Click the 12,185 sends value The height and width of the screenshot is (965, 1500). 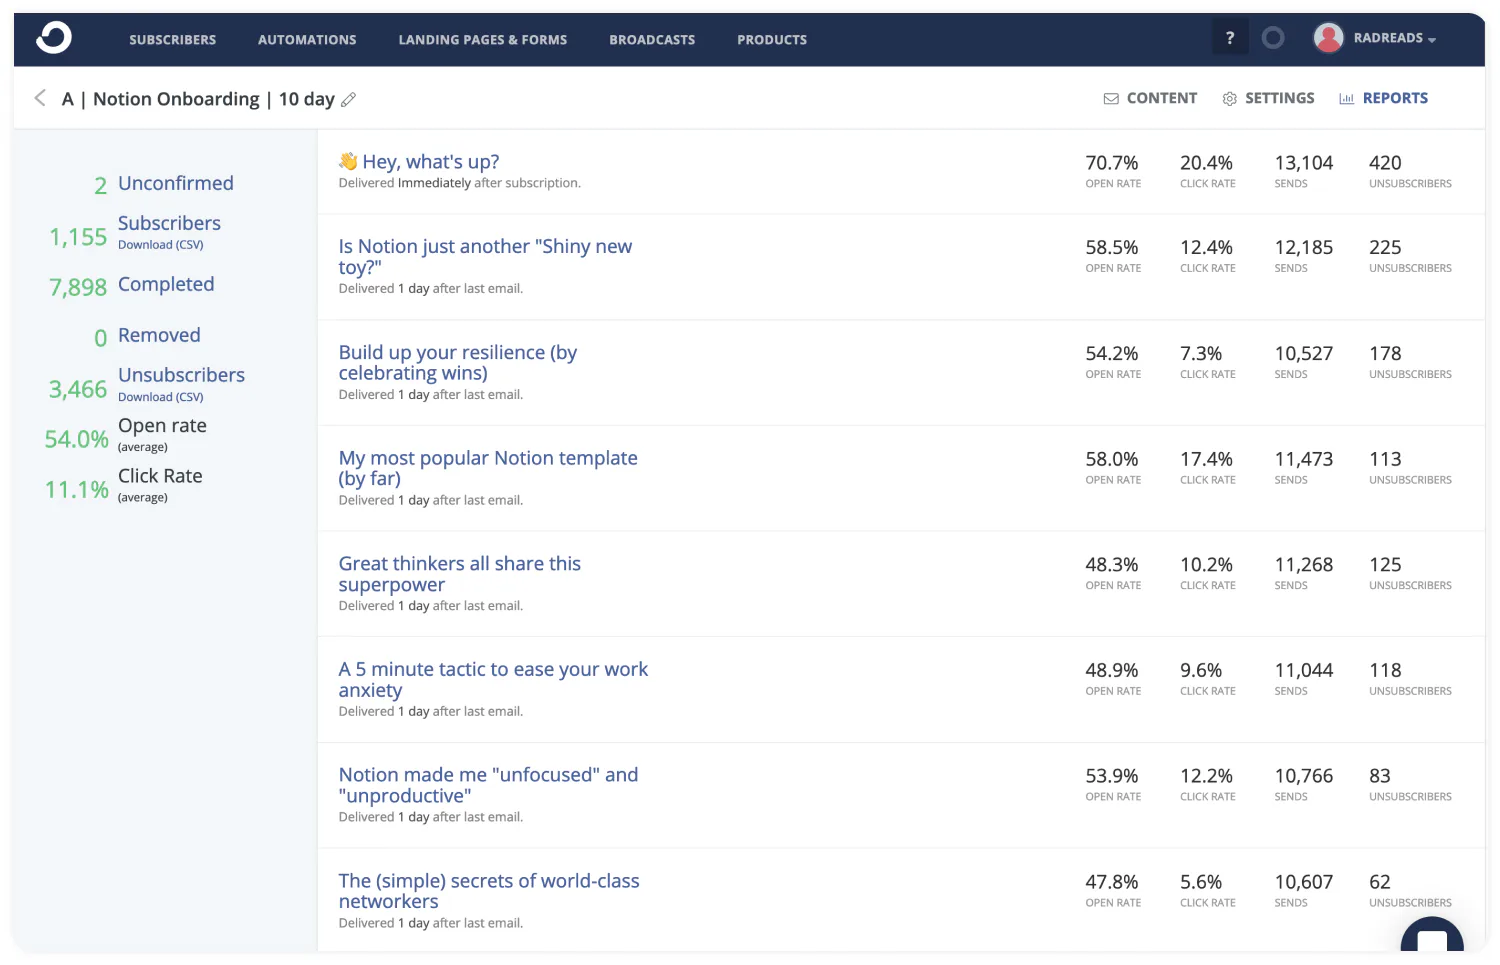point(1304,247)
